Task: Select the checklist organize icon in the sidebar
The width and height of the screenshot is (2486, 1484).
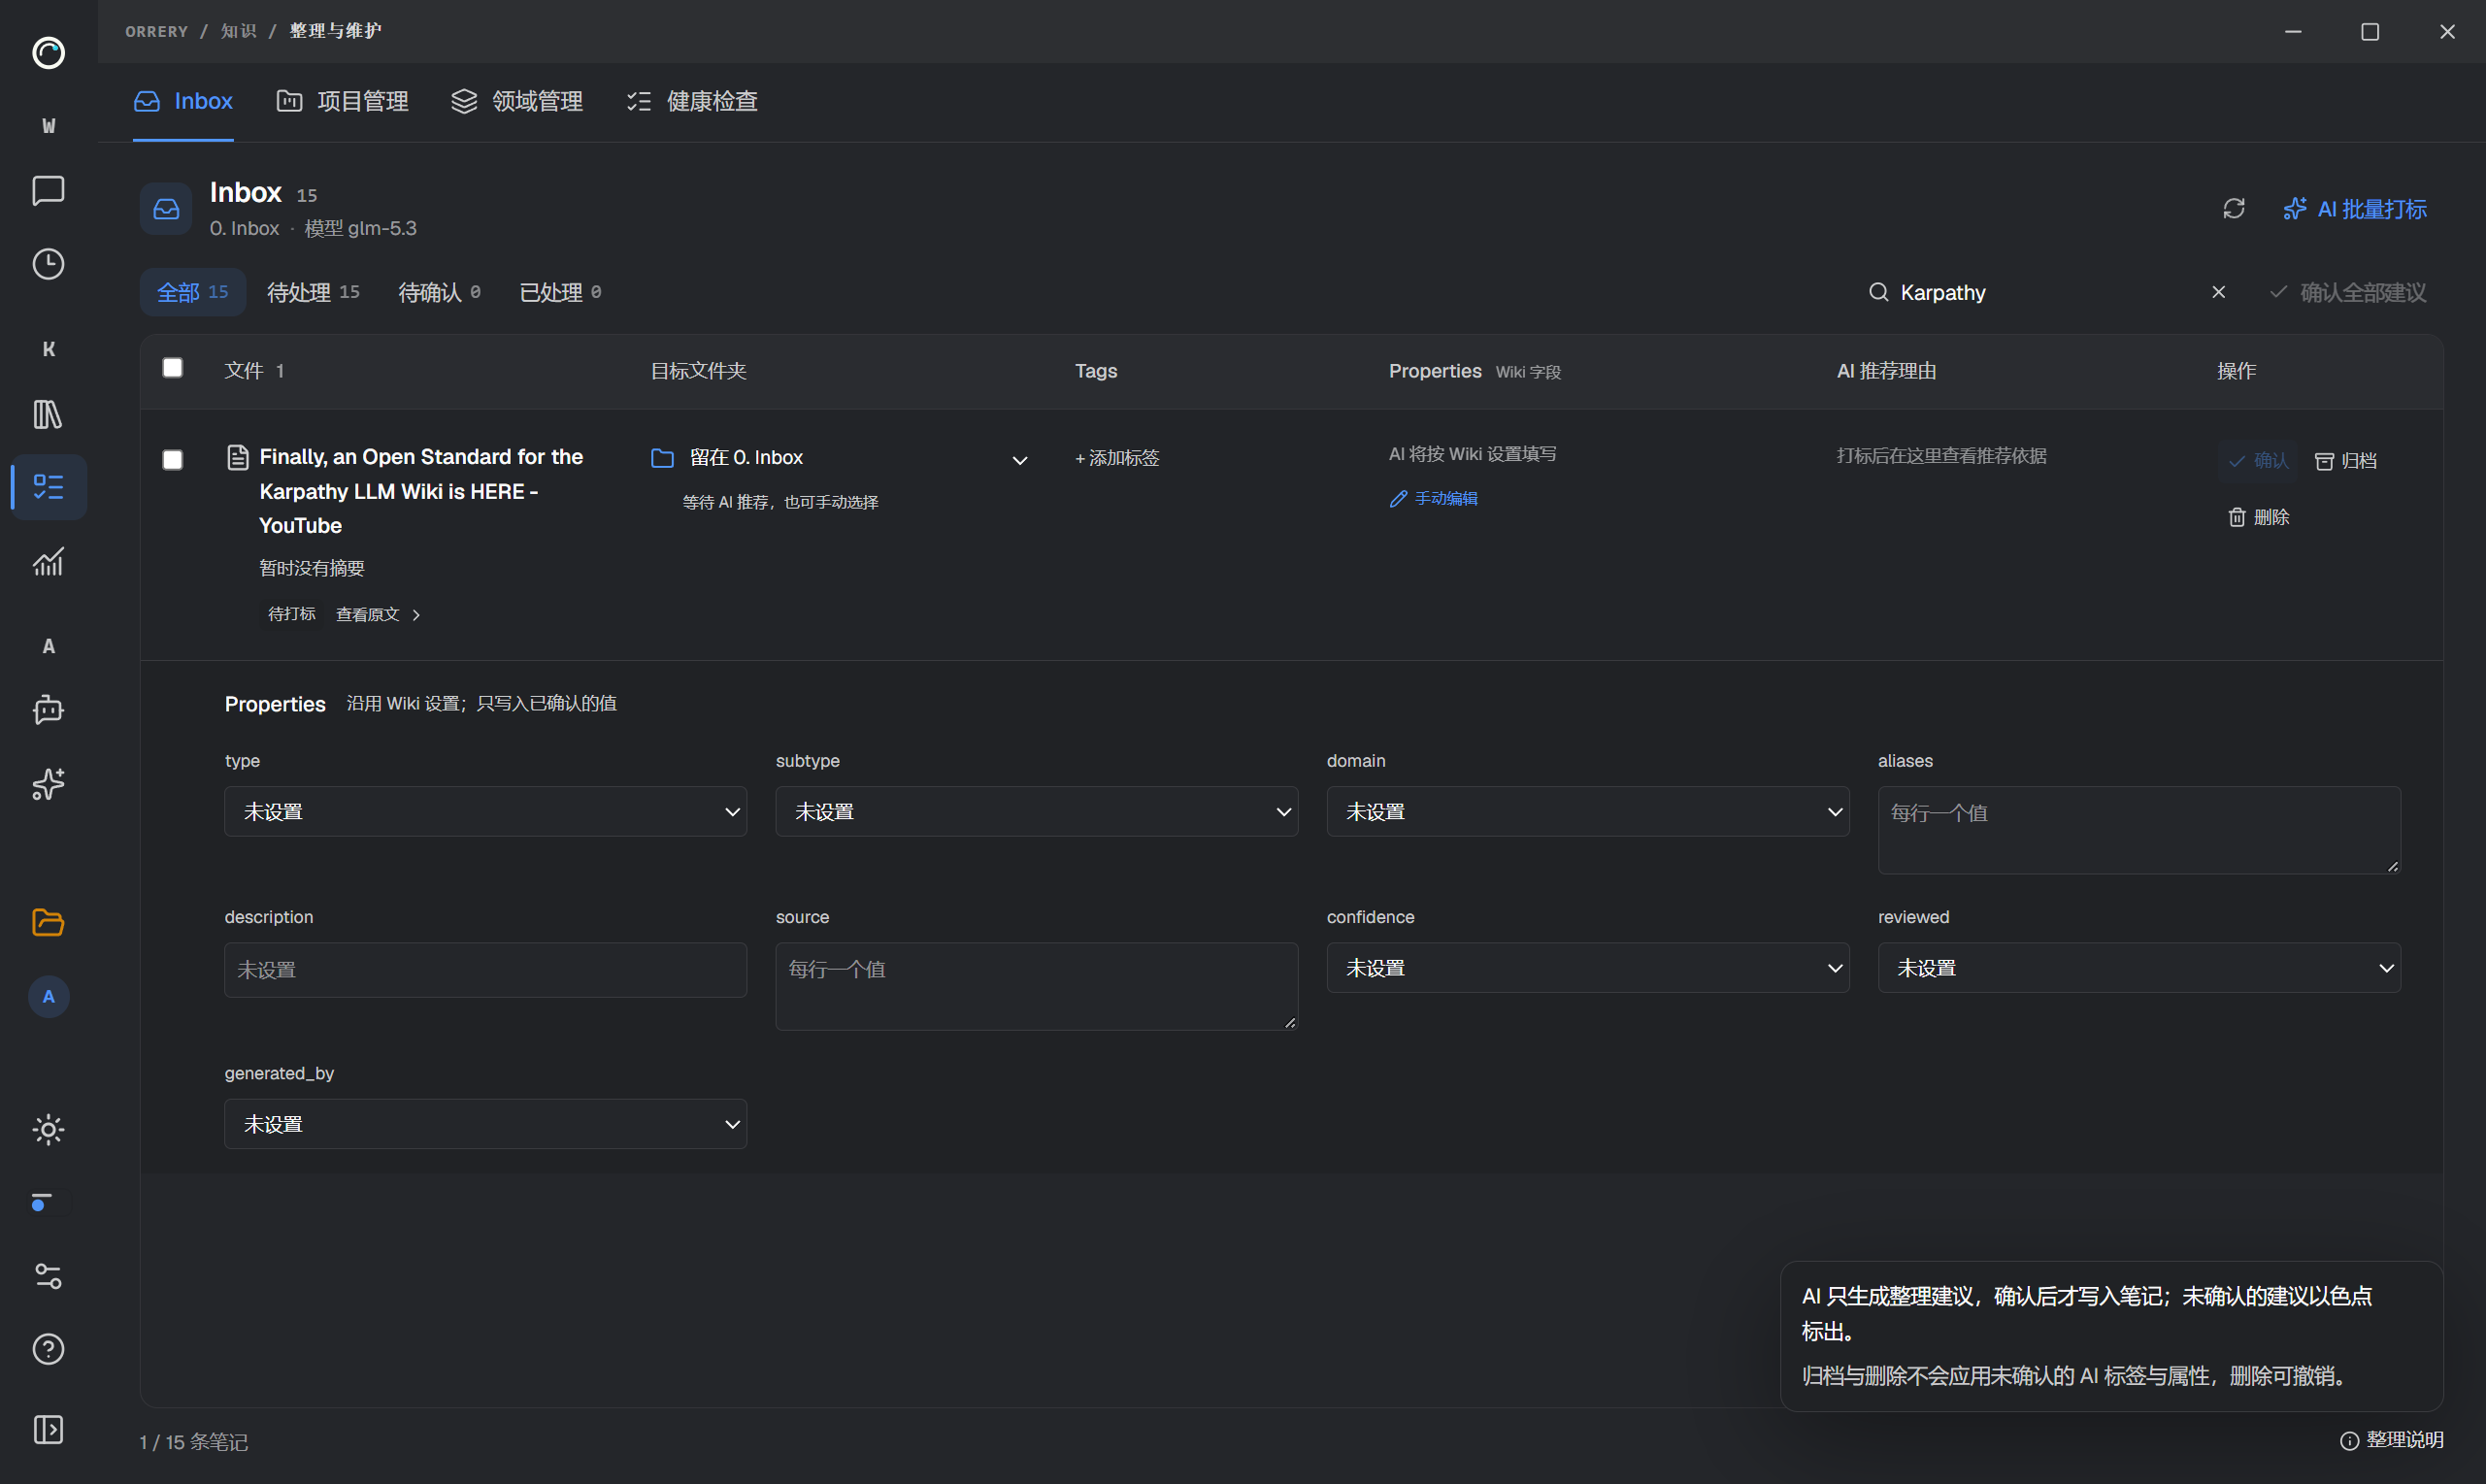Action: [48, 487]
